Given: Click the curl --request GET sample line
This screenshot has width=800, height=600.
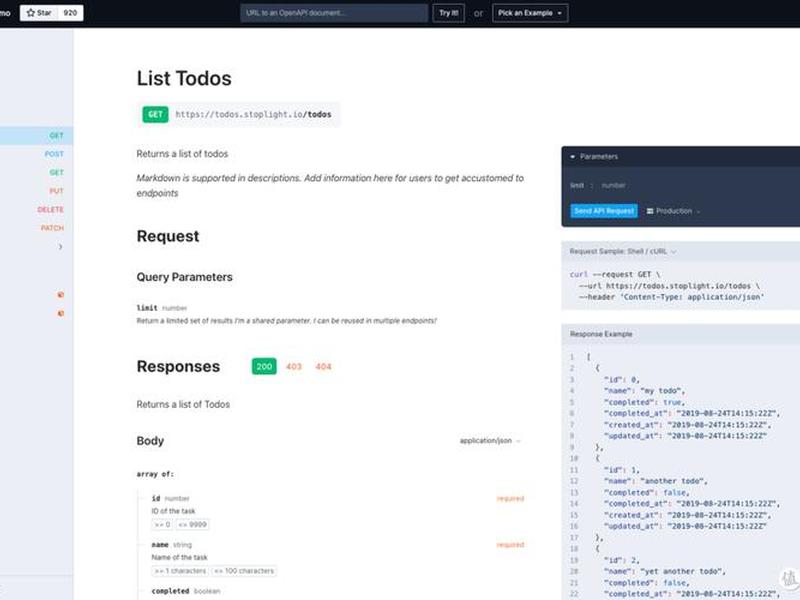Looking at the screenshot, I should [615, 274].
